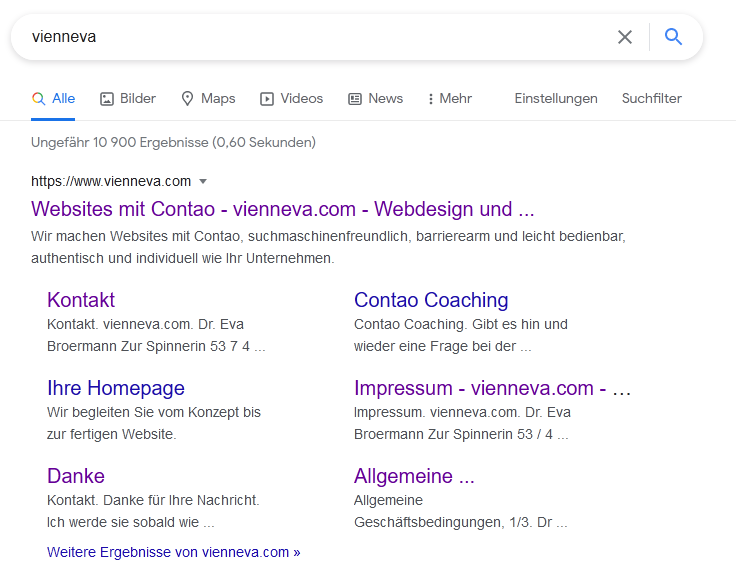Click the blue magnifier search icon

(673, 36)
